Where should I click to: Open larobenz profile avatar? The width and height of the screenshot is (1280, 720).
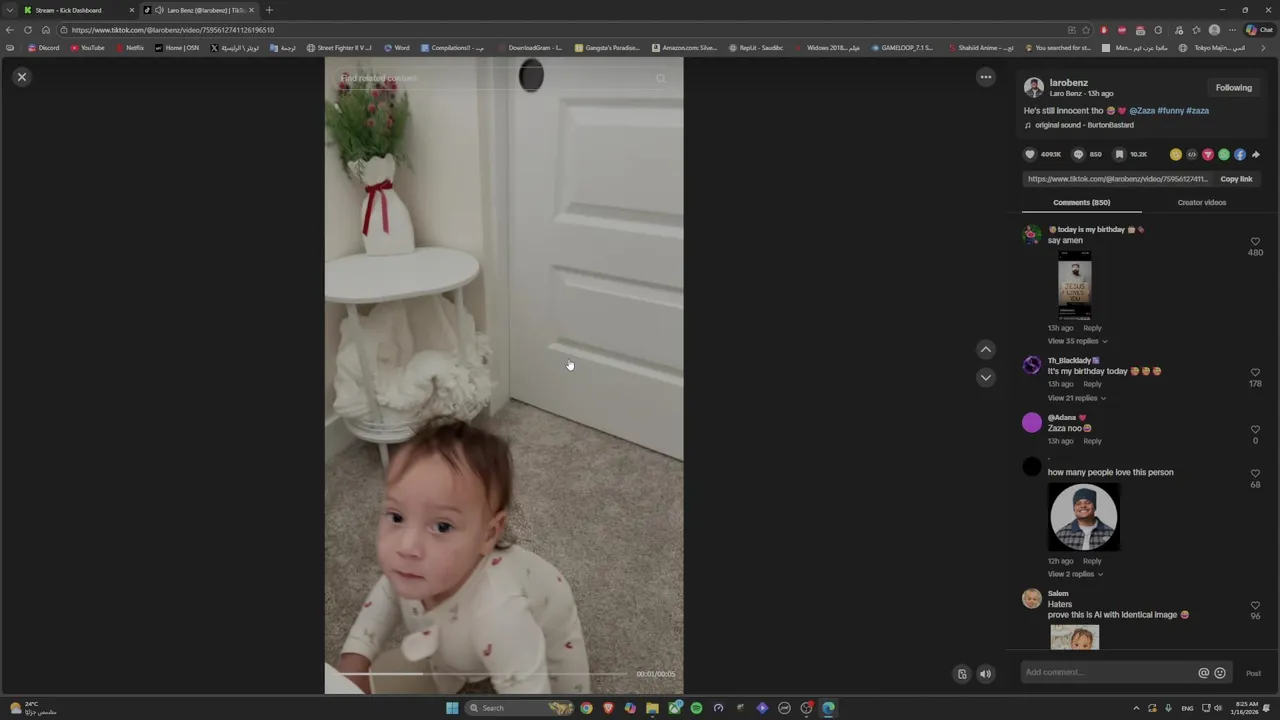(1034, 88)
